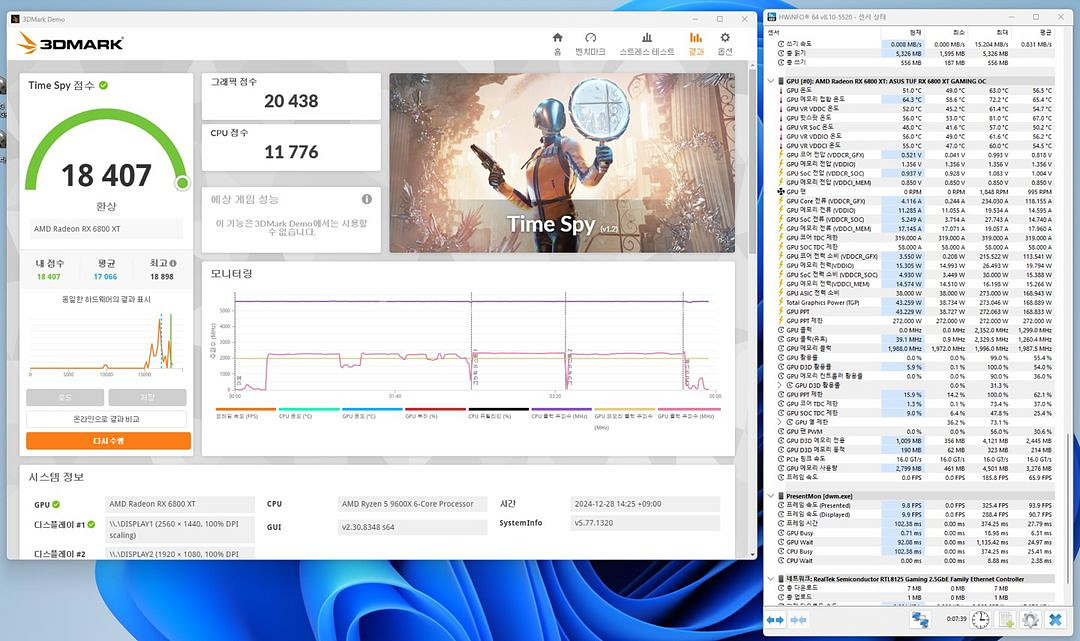The image size is (1080, 641).
Task: Click the info icon next to best score
Action: click(173, 263)
